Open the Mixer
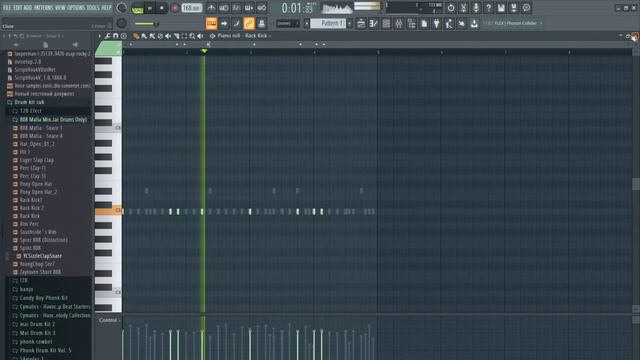Viewport: 640px width, 360px height. tap(399, 24)
